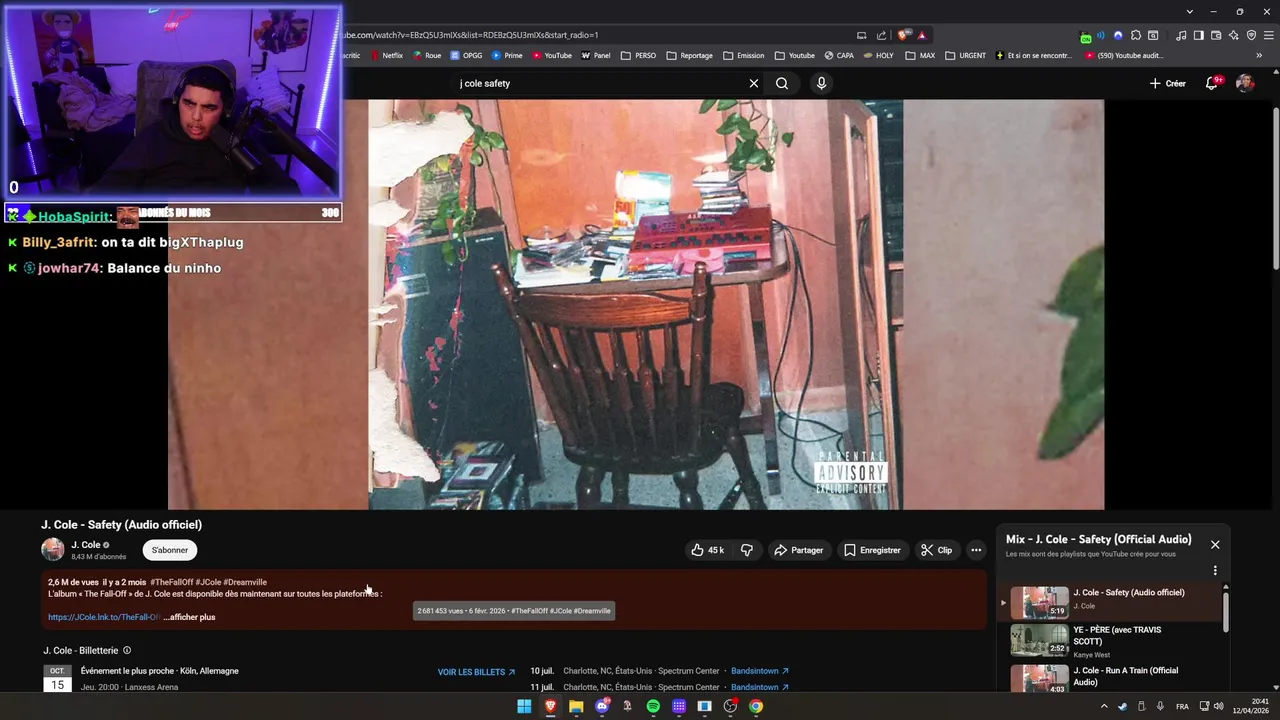Click the Billetterie info icon

click(x=127, y=650)
